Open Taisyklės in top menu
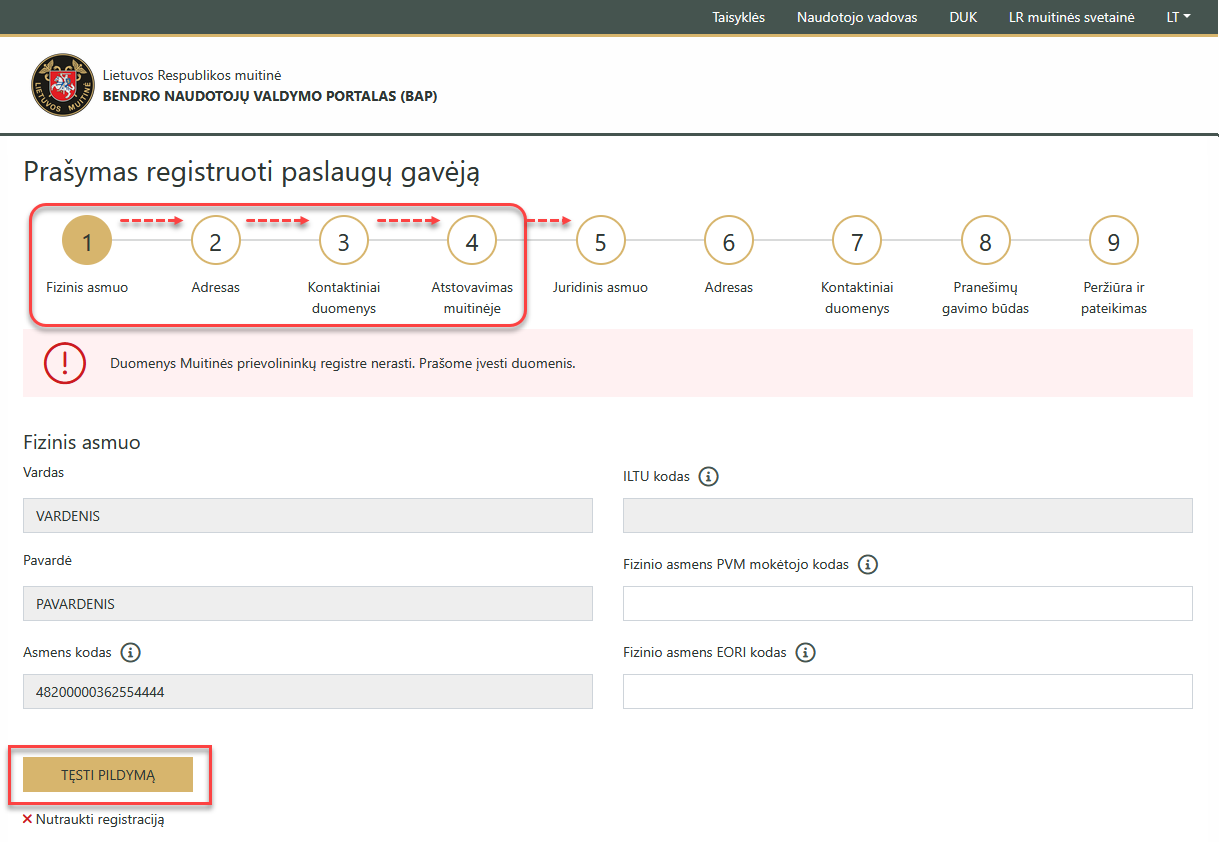 click(x=738, y=17)
